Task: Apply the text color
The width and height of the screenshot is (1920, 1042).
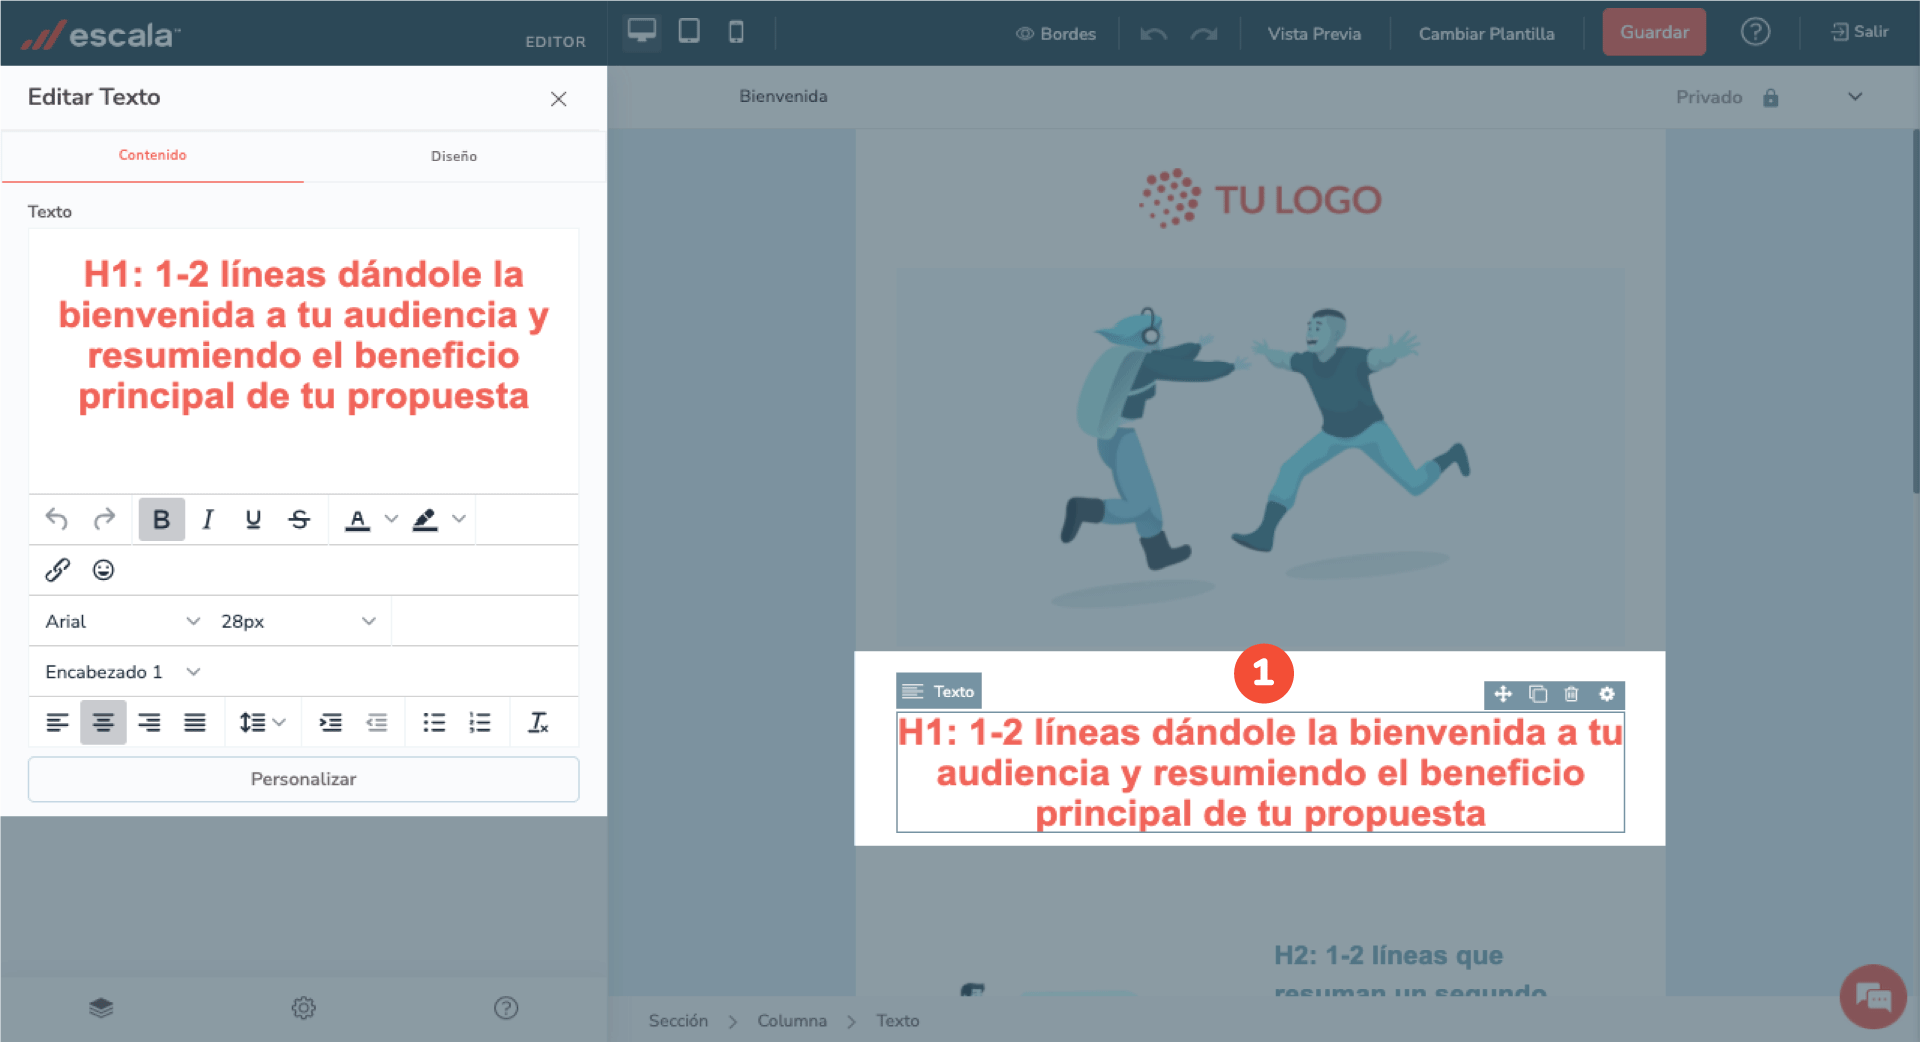Action: [357, 519]
